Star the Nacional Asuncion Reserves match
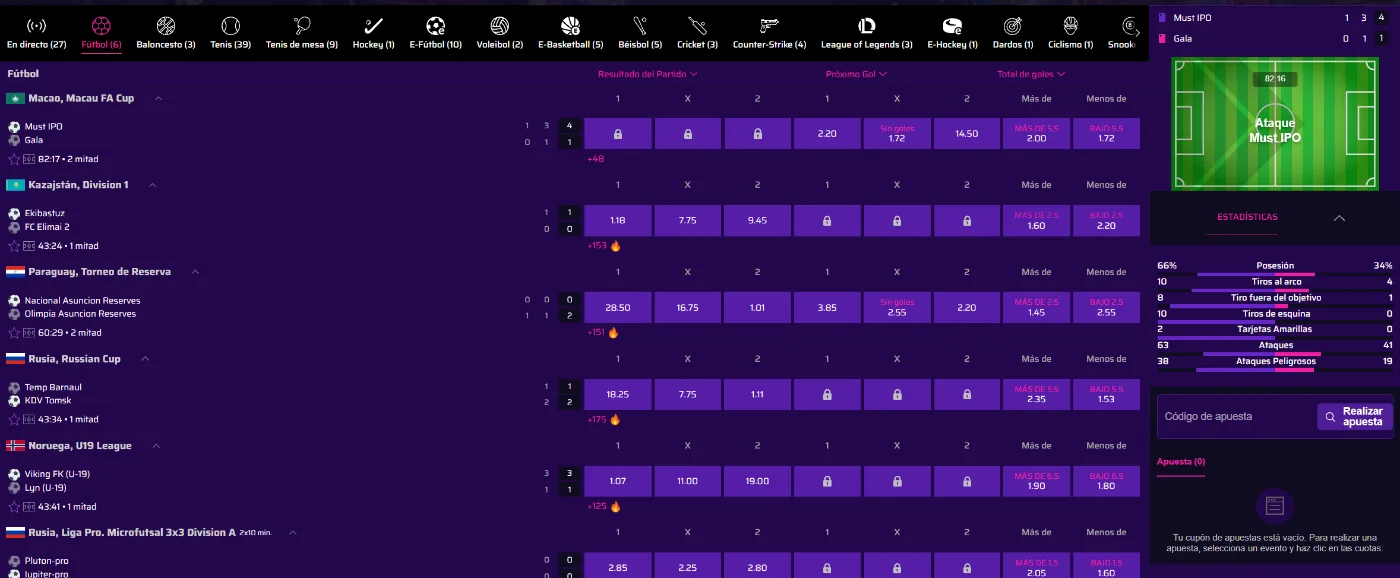Viewport: 1400px width, 578px height. pyautogui.click(x=14, y=333)
